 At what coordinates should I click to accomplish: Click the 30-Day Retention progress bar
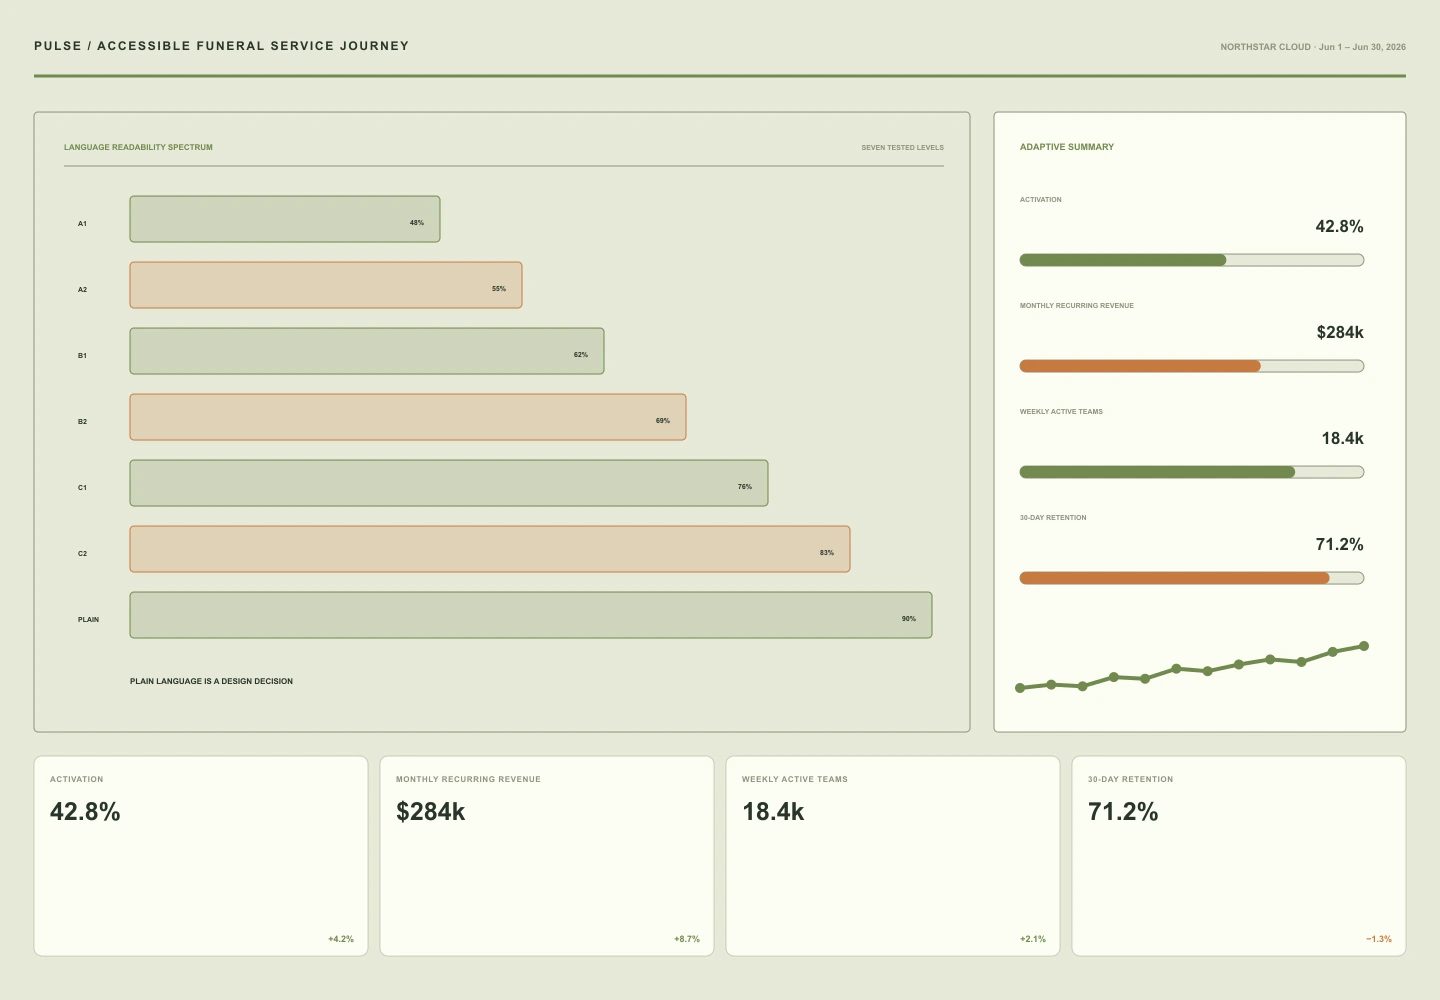1192,578
